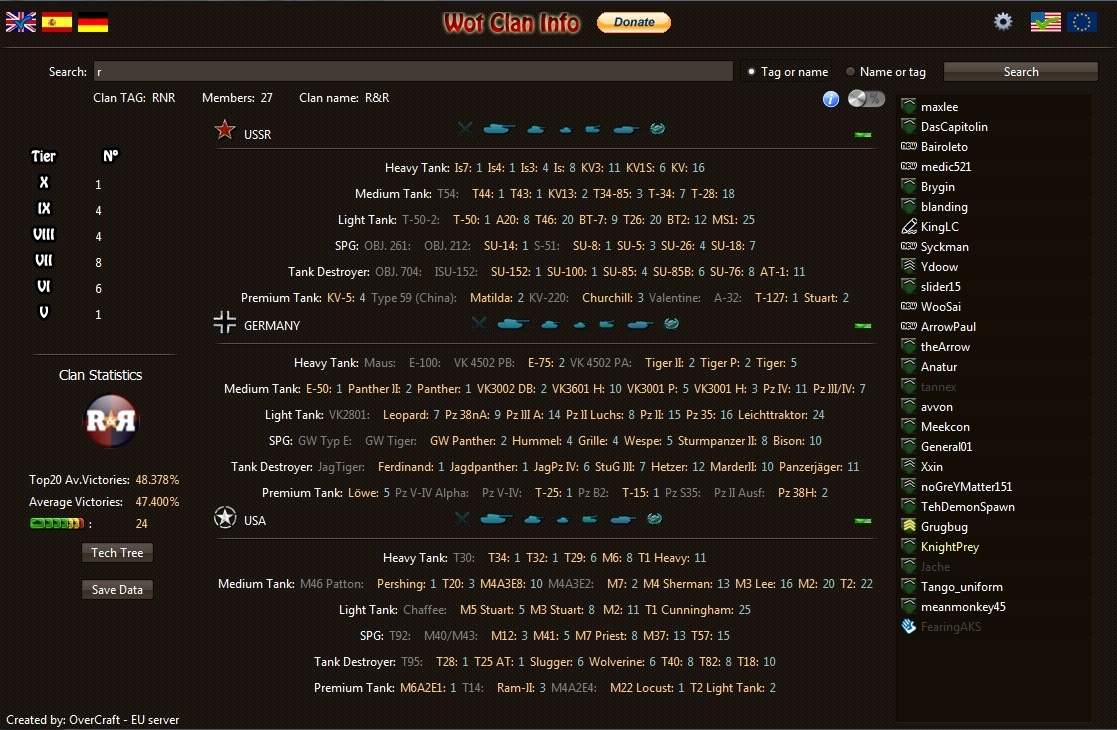Filter USSR by medium tank icon
This screenshot has height=730, width=1117.
[536, 129]
